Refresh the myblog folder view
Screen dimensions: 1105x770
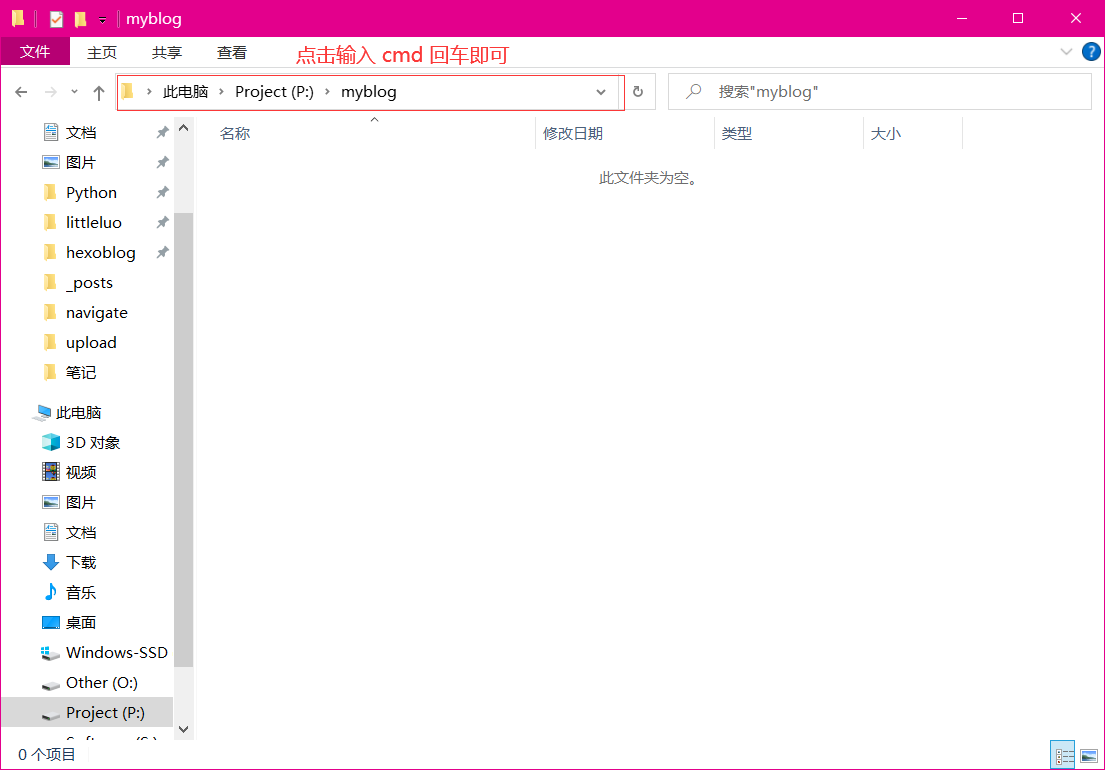[638, 92]
